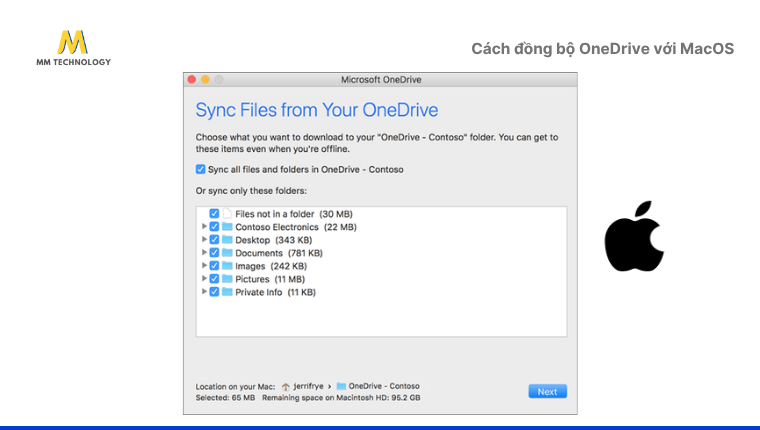Click the blank file icon for Files not in a folder
Image resolution: width=760 pixels, height=430 pixels.
pos(227,213)
